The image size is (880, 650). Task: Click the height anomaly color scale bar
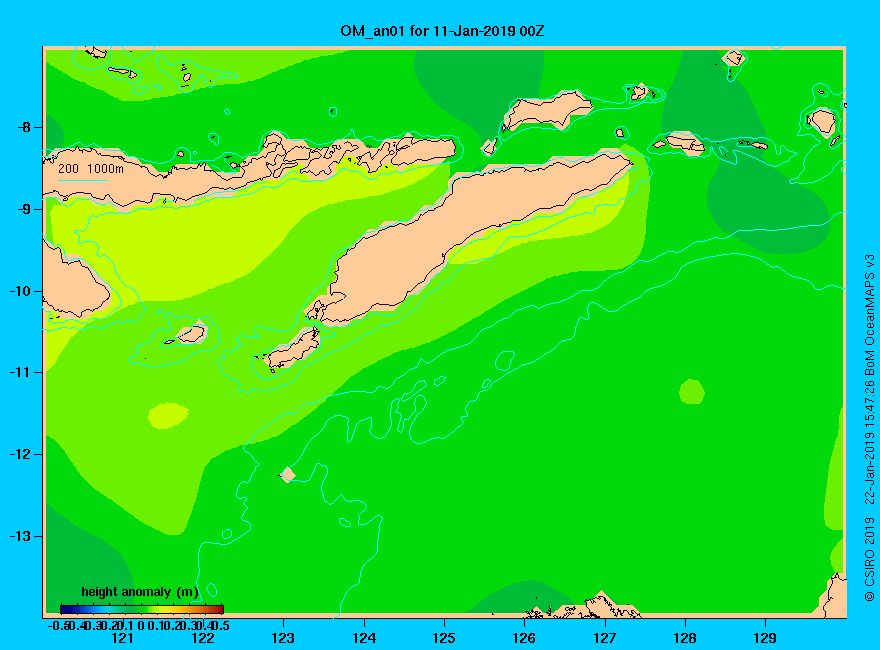142,609
